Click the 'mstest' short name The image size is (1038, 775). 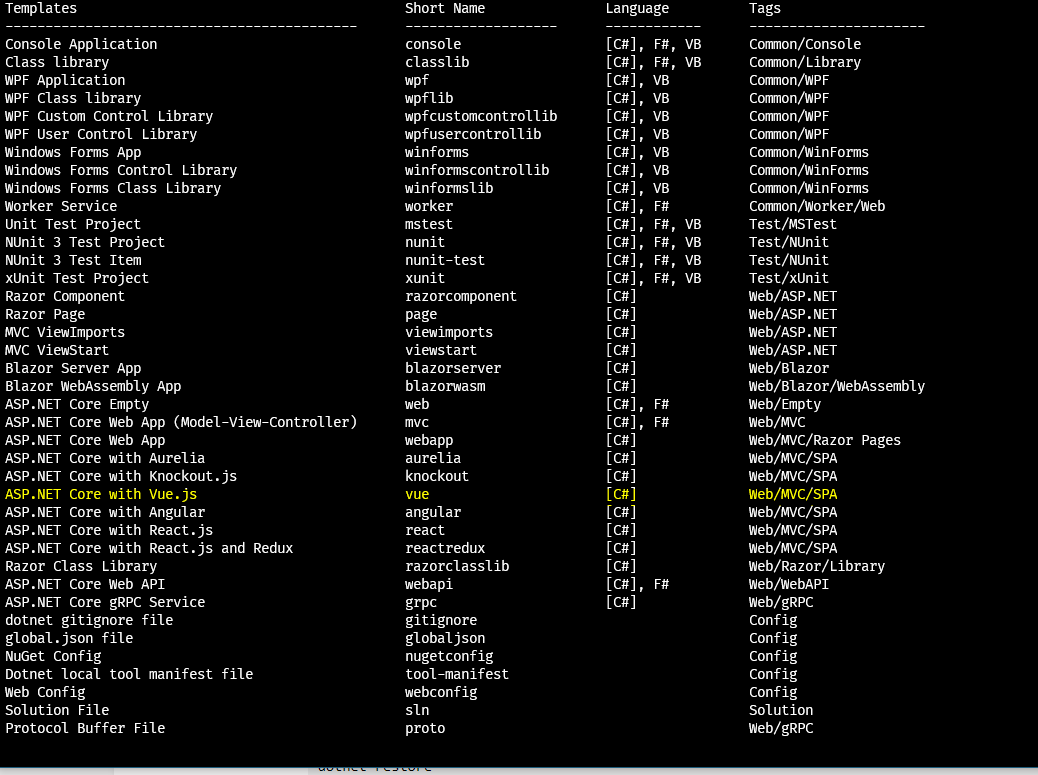point(429,224)
